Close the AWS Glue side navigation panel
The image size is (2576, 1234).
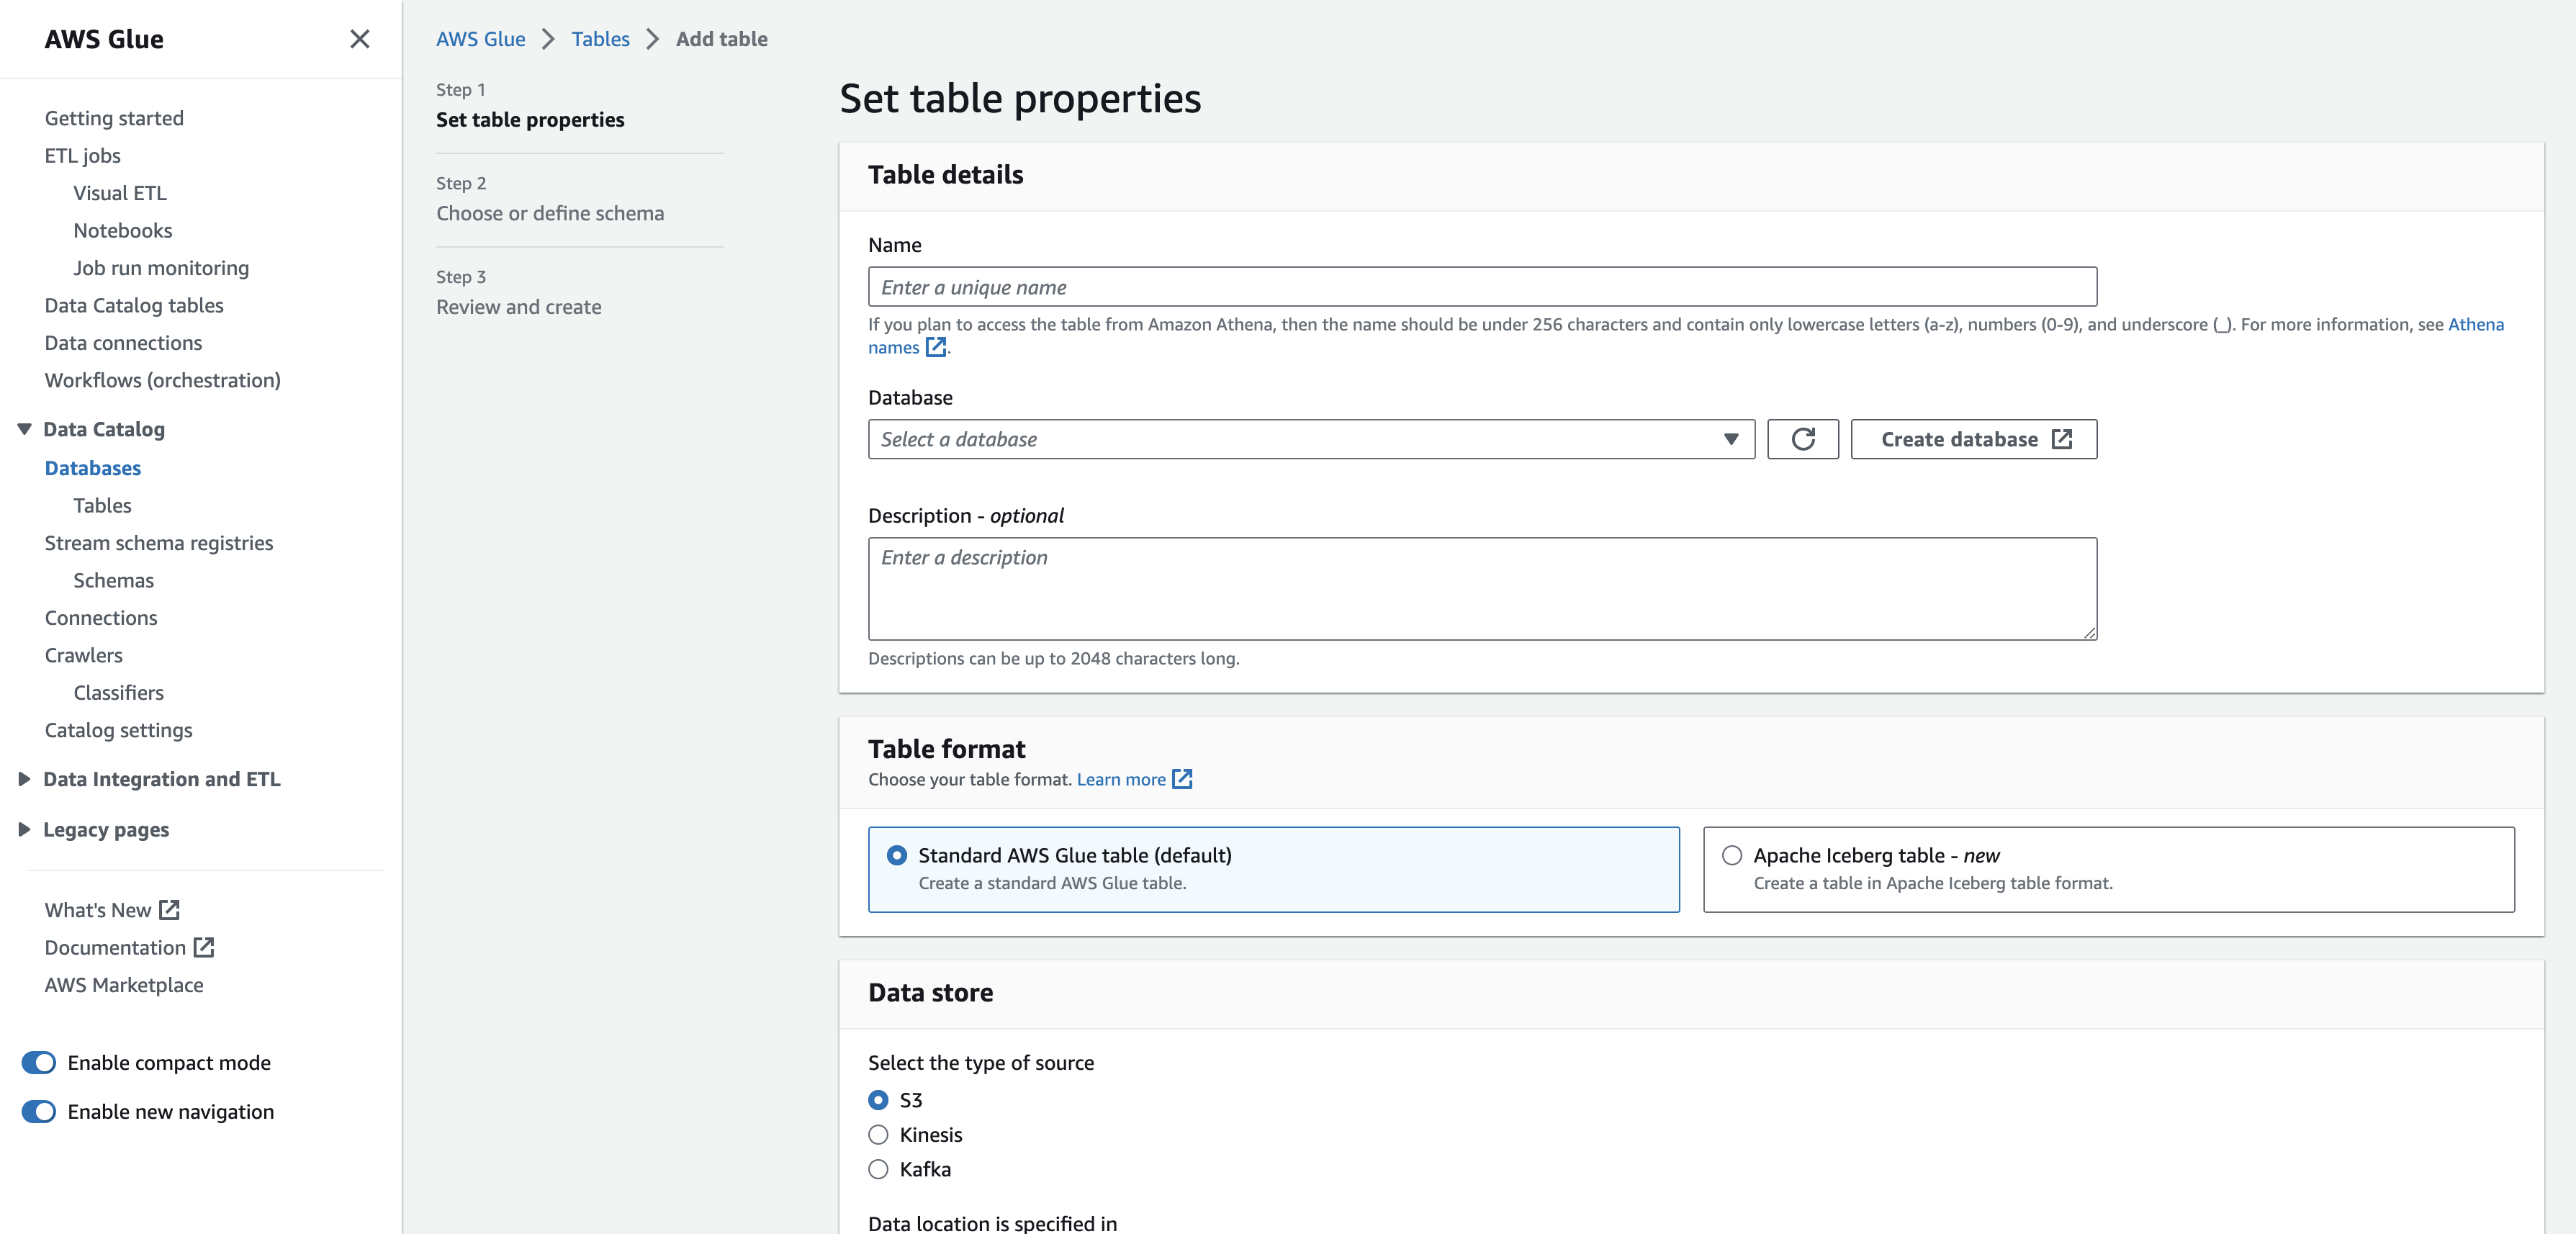(360, 39)
